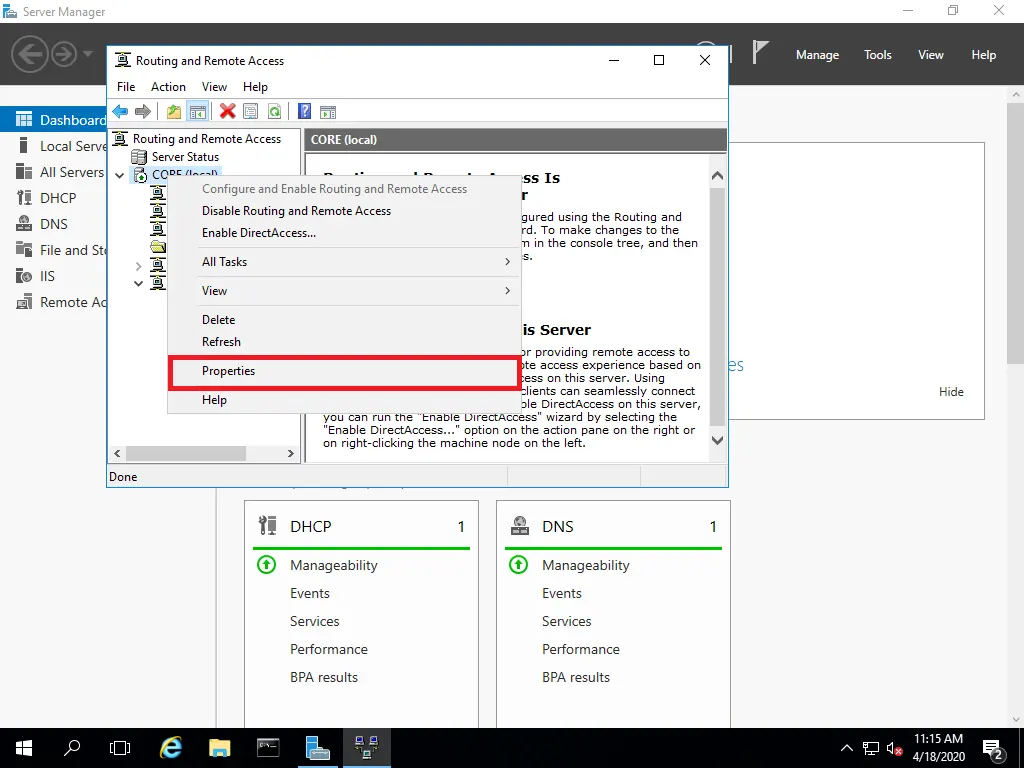The width and height of the screenshot is (1024, 768).
Task: Click the red Delete X toolbar icon
Action: (227, 112)
